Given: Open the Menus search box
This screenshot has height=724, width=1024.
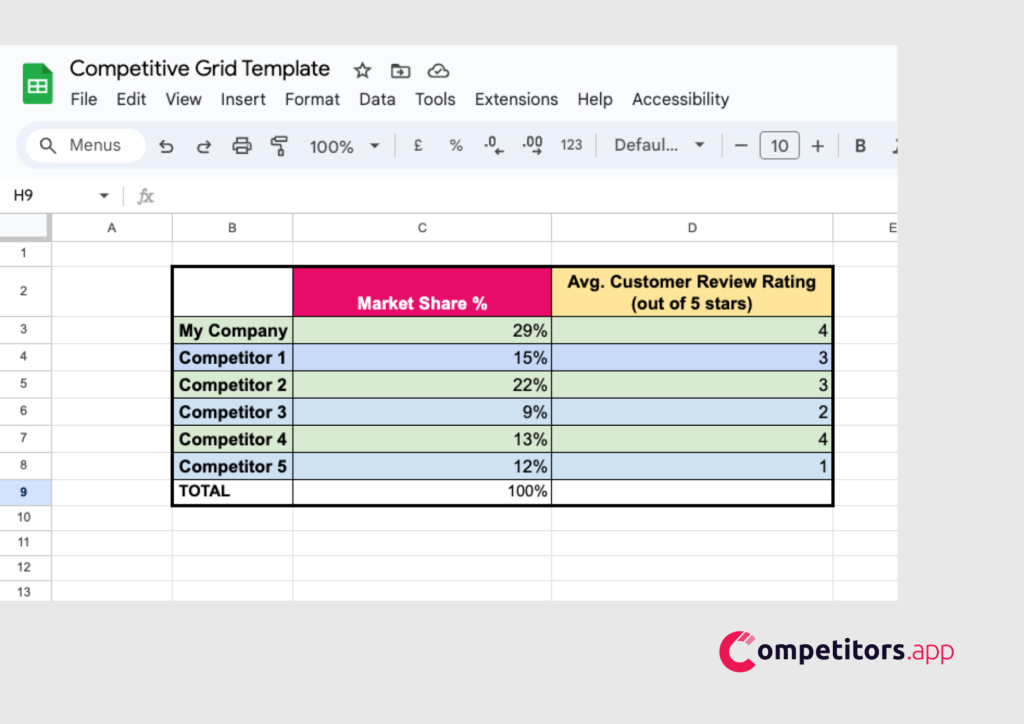Looking at the screenshot, I should point(84,145).
